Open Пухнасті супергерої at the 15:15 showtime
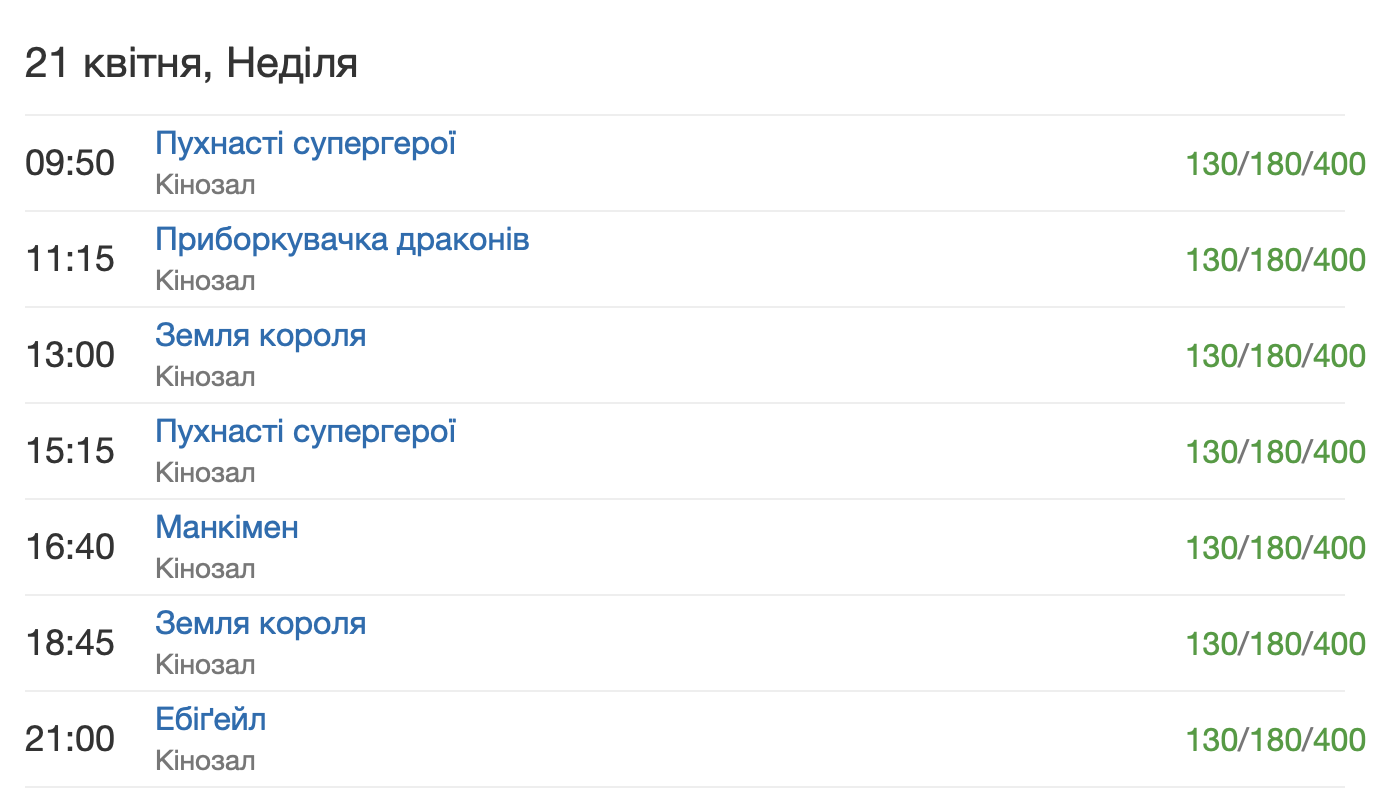Image resolution: width=1373 pixels, height=810 pixels. click(x=305, y=431)
